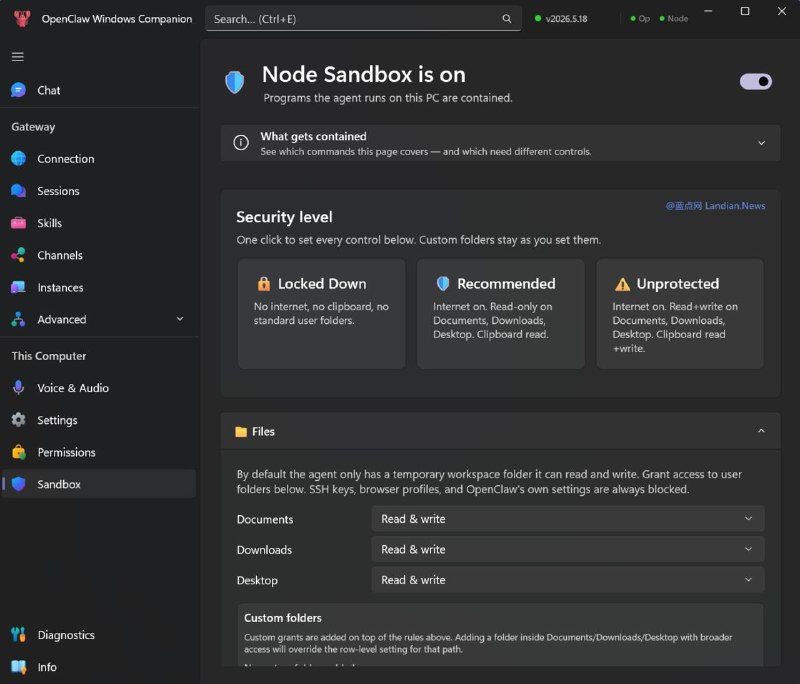Click the This Computer sidebar heading
800x684 pixels.
pyautogui.click(x=49, y=356)
